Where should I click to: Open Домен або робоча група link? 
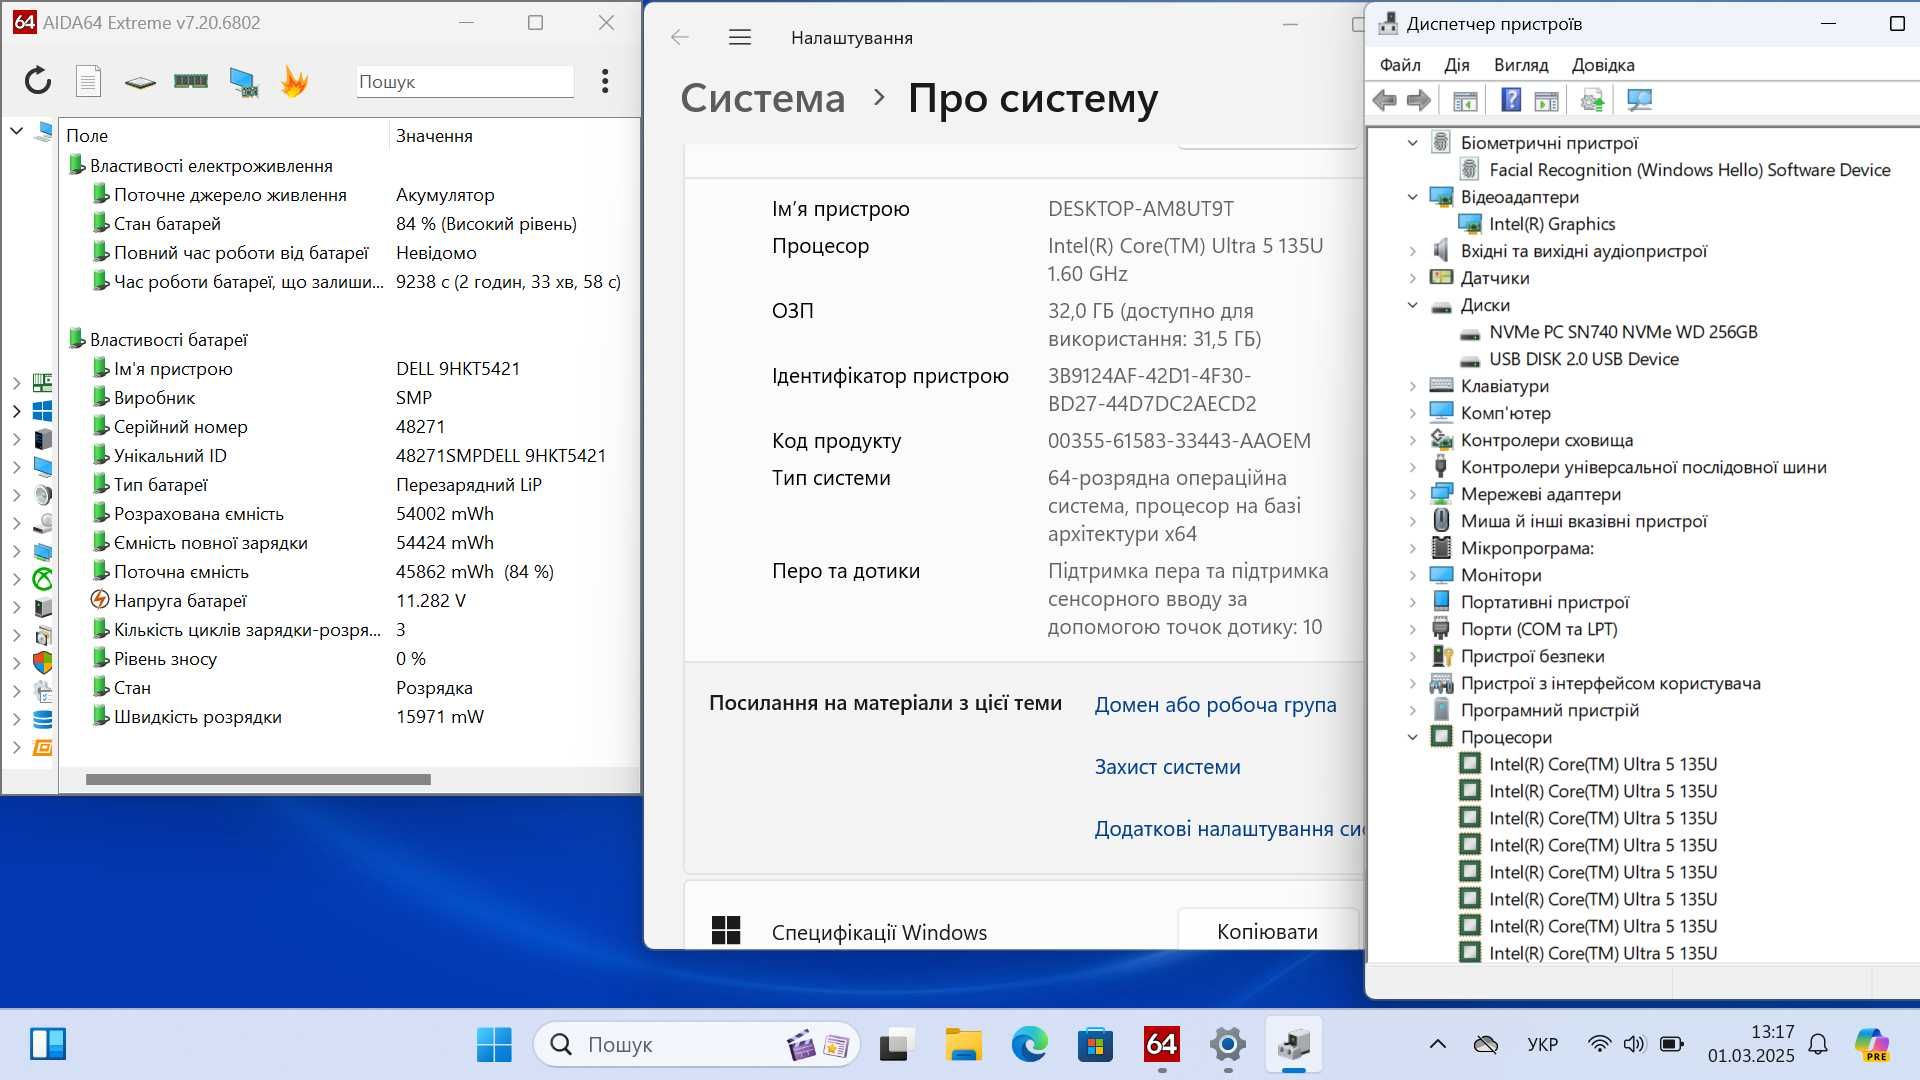1215,705
